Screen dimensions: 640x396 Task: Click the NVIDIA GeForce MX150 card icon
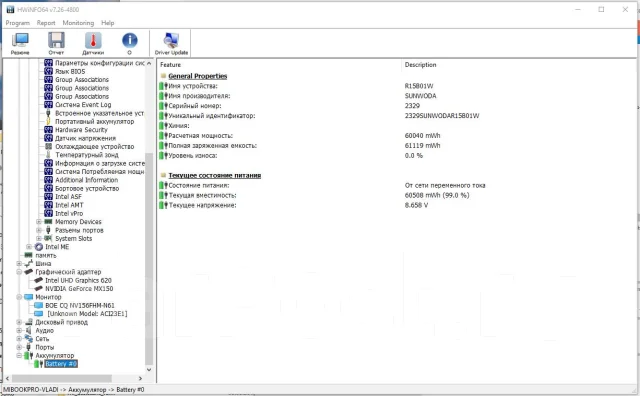click(39, 289)
